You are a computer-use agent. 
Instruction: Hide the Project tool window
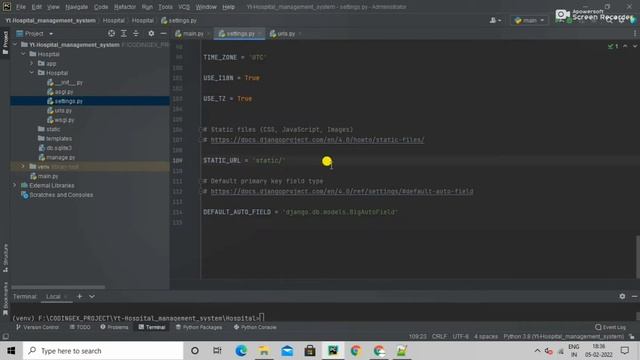point(163,33)
